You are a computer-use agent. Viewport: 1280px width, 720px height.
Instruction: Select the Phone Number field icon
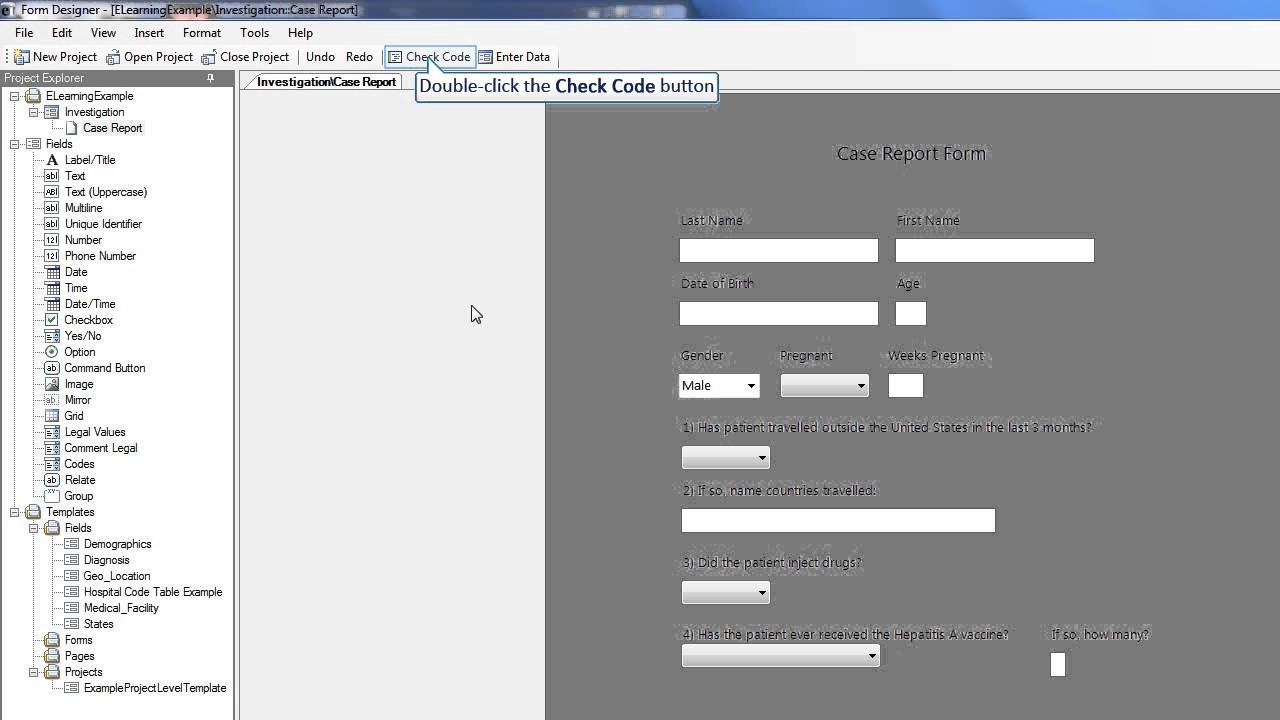(x=52, y=256)
